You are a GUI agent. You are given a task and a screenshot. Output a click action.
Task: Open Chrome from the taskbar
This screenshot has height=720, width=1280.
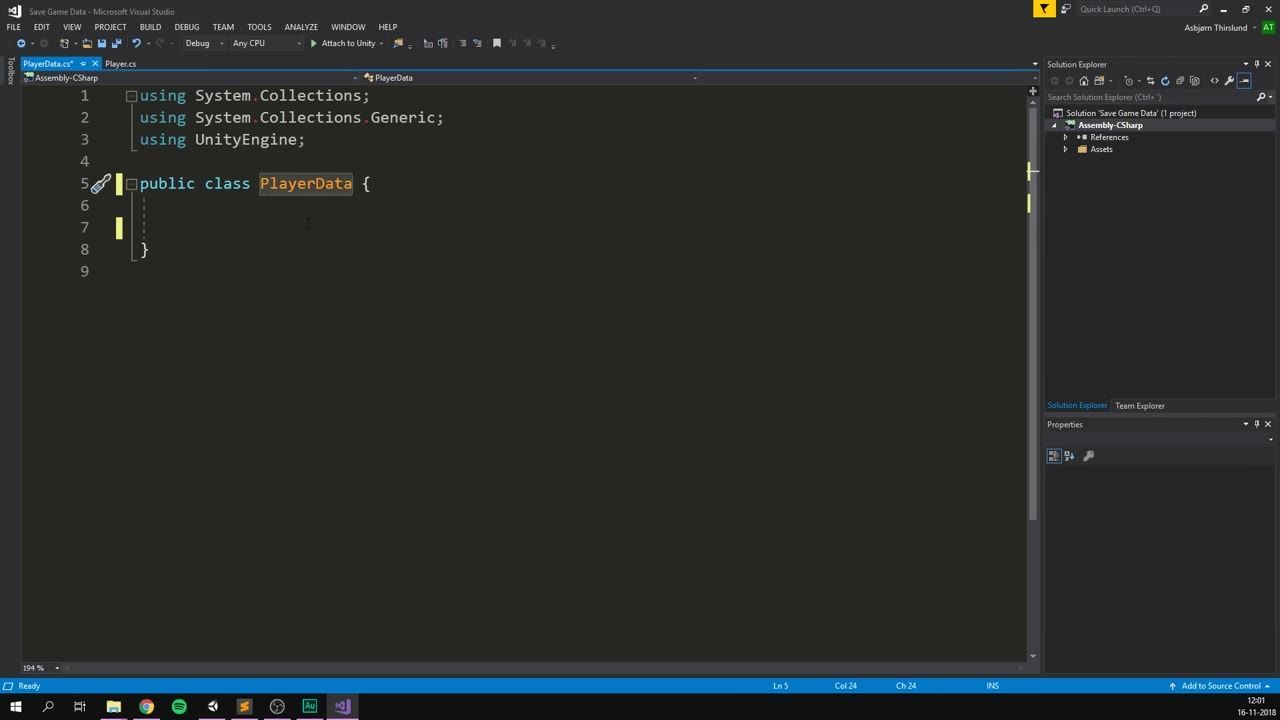[x=146, y=707]
